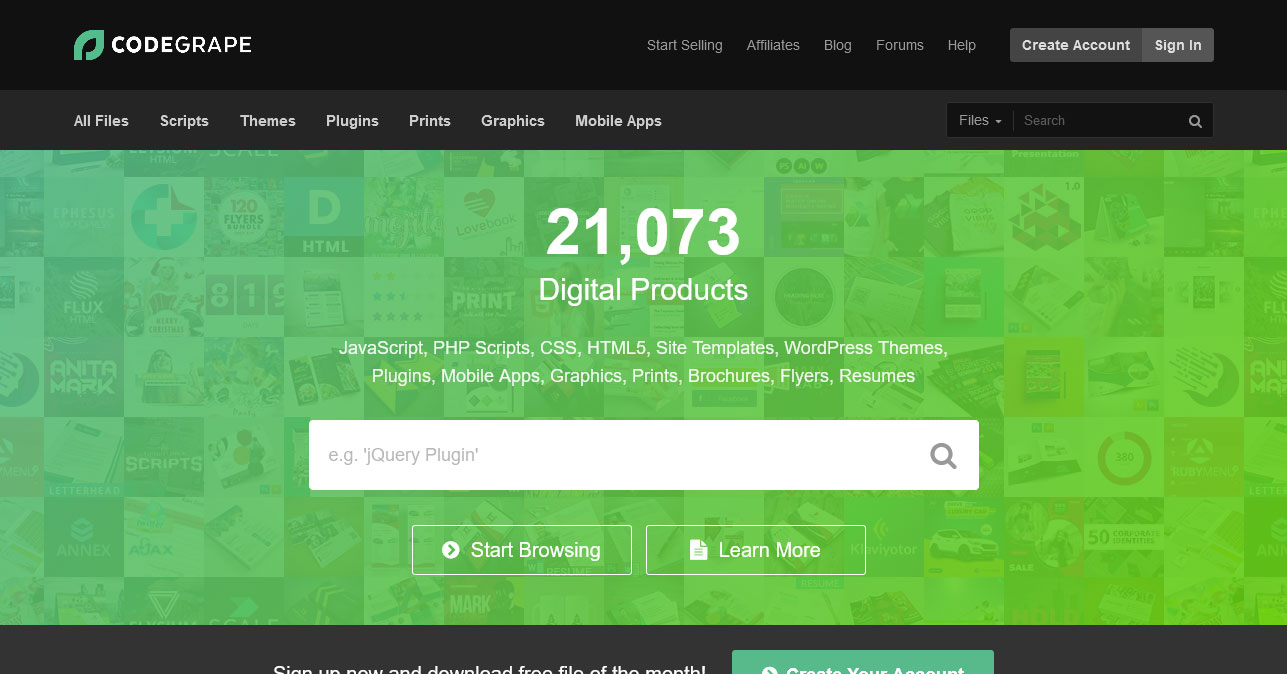Image resolution: width=1287 pixels, height=674 pixels.
Task: Open the Affiliates link
Action: tap(773, 45)
